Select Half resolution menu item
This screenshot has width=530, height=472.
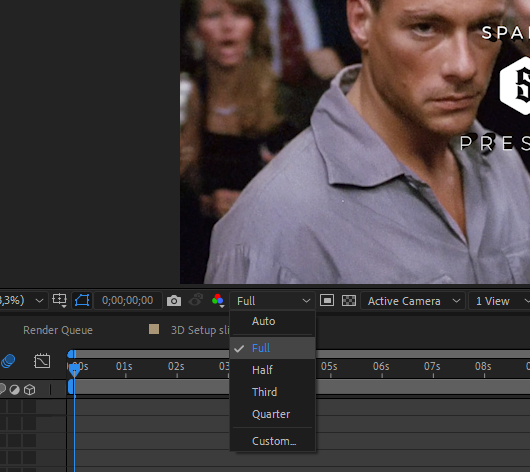pos(272,370)
